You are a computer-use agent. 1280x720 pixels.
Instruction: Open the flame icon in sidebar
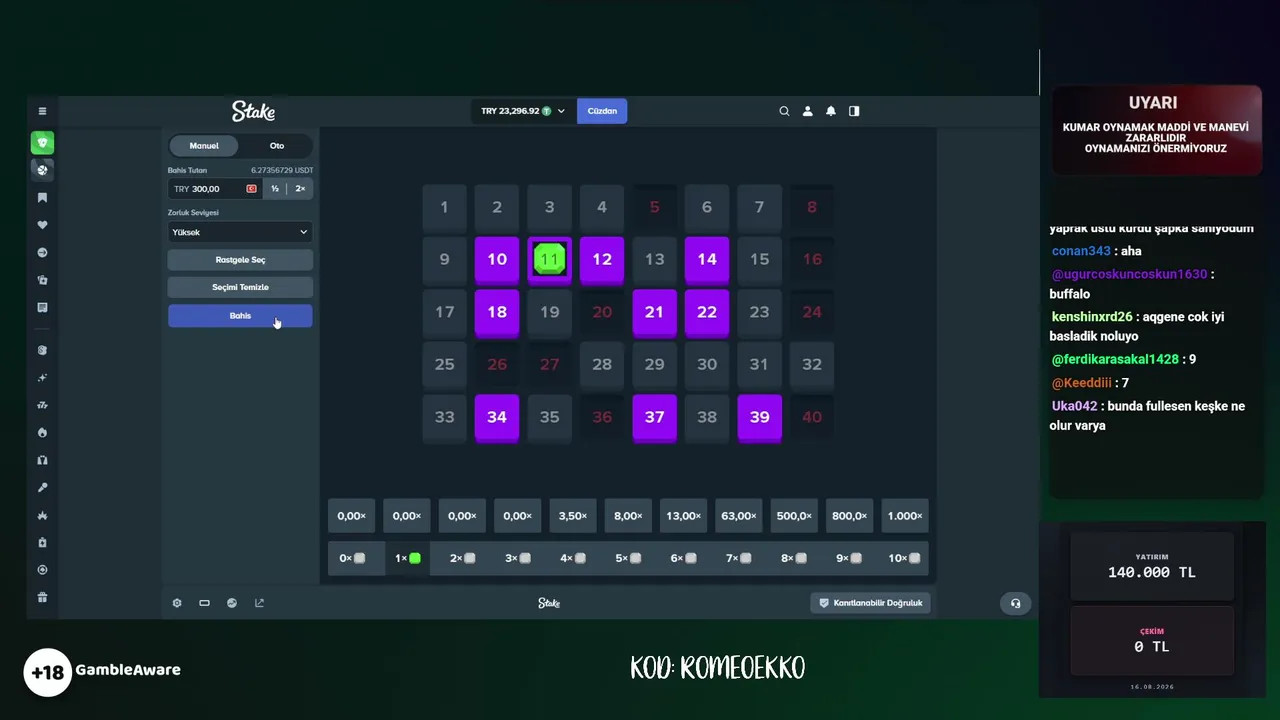42,433
